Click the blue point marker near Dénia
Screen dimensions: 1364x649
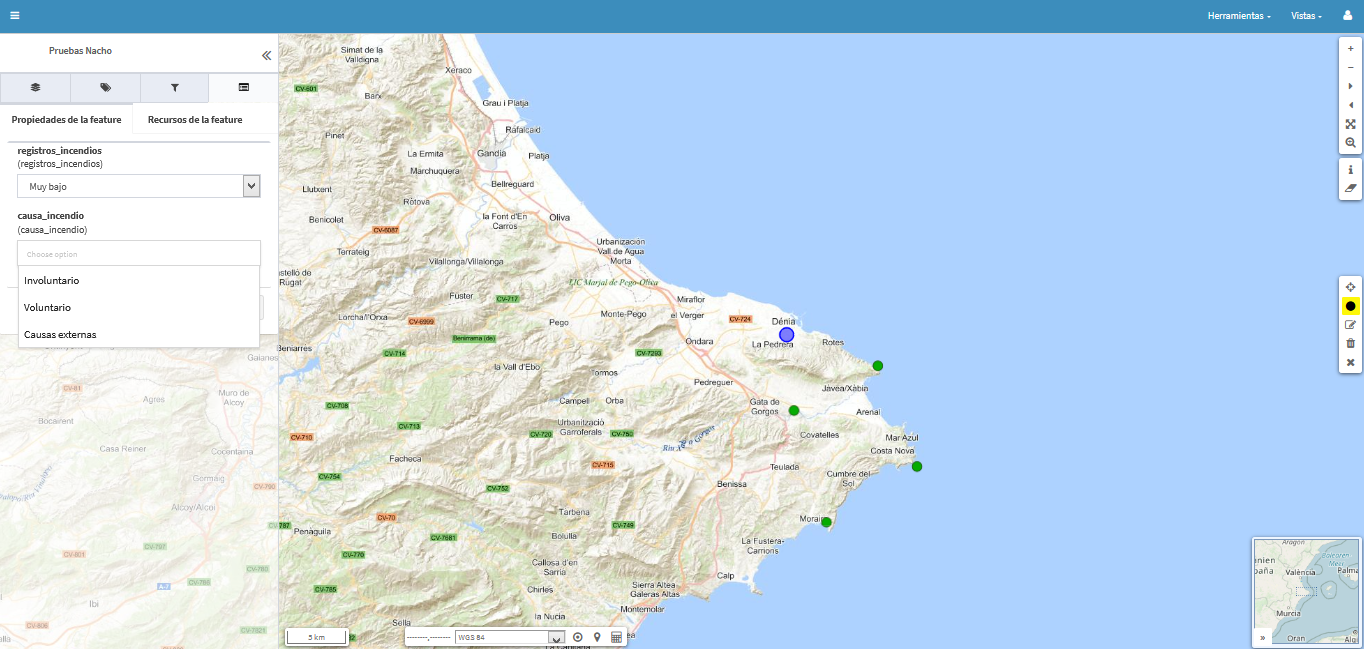click(x=786, y=334)
